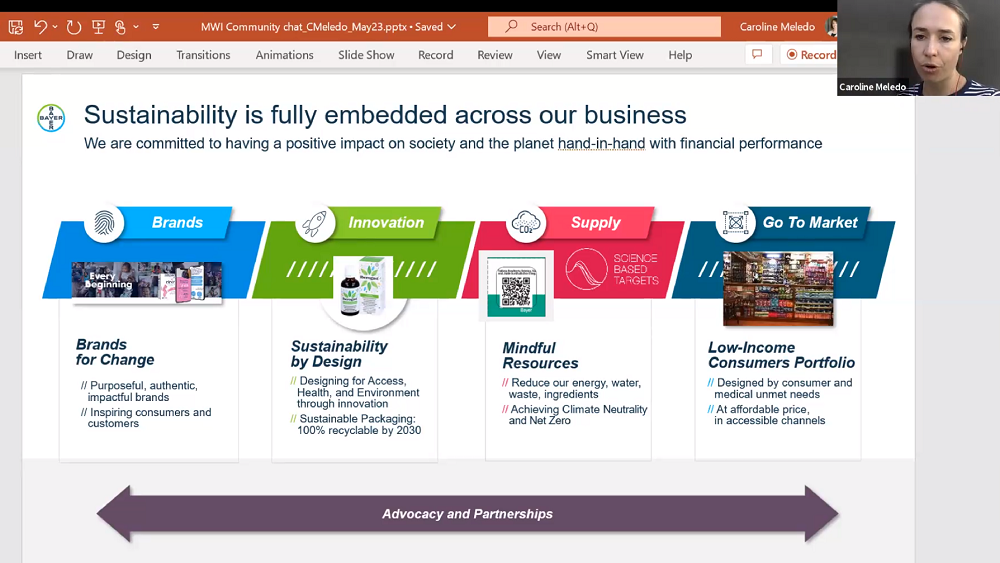Open Customize Quick Access Toolbar dropdown
This screenshot has width=1000, height=563.
coord(156,27)
